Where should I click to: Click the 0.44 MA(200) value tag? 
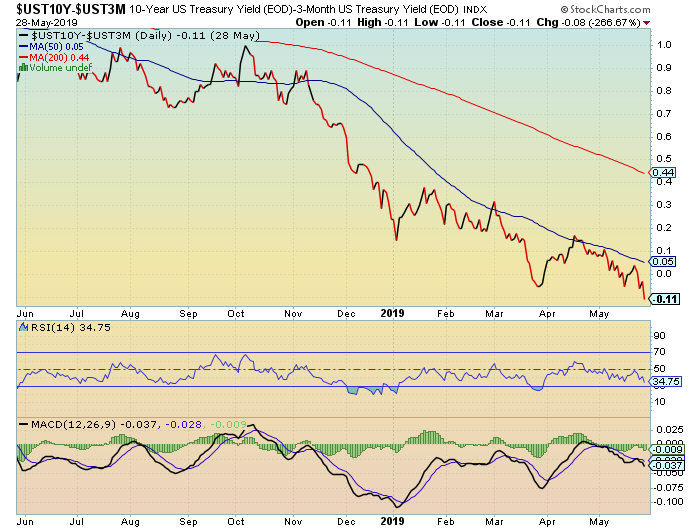pyautogui.click(x=663, y=173)
